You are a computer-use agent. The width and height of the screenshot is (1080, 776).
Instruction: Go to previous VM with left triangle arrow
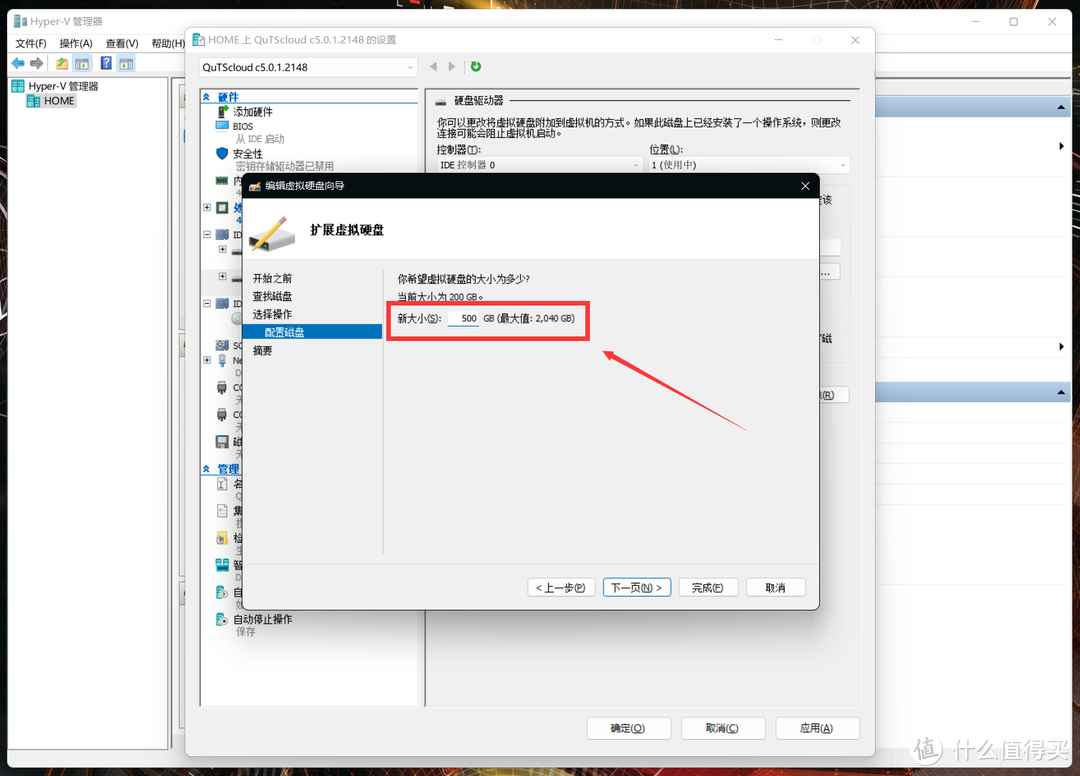pos(433,66)
